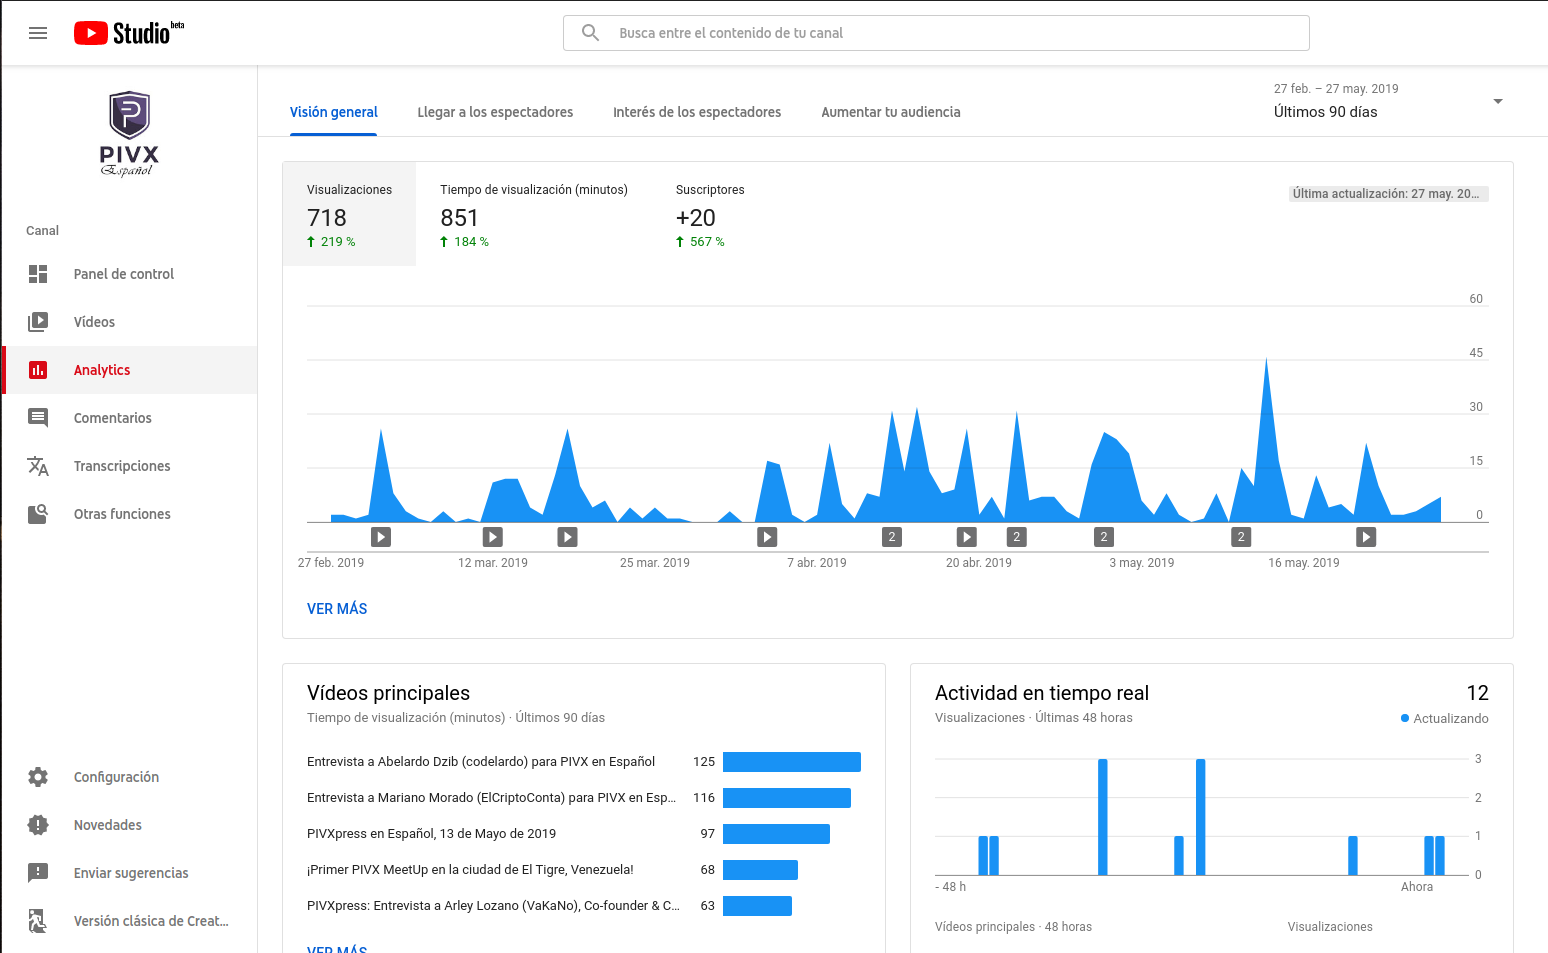Viewport: 1548px width, 953px height.
Task: Open video Entrevista a Abelardo Dzib
Action: point(481,762)
